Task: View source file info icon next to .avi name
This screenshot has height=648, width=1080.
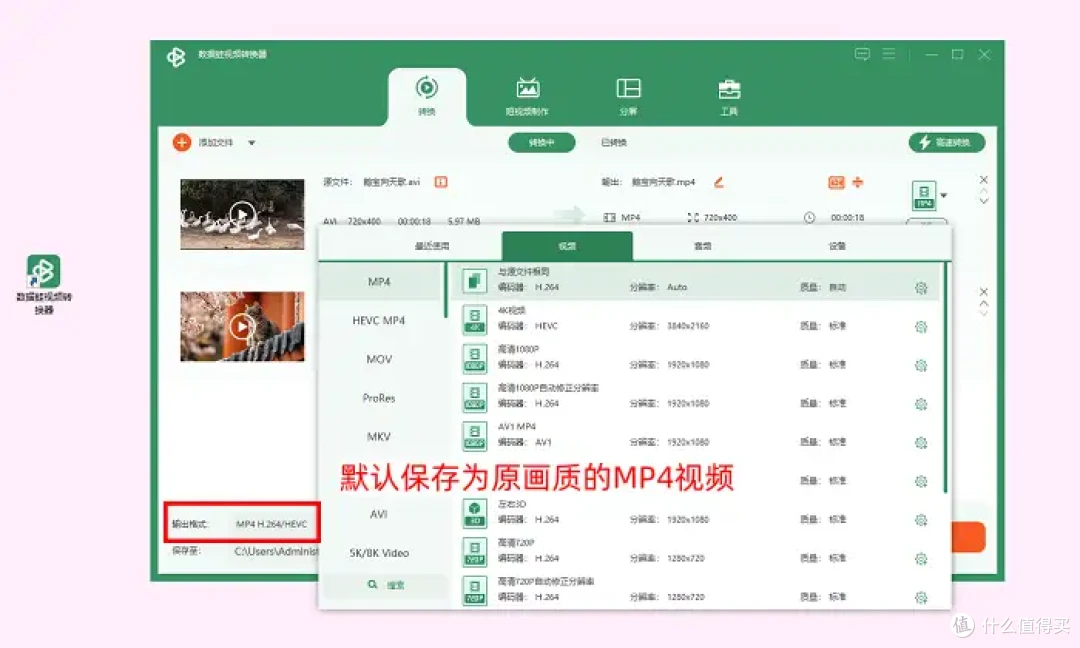Action: (x=441, y=182)
